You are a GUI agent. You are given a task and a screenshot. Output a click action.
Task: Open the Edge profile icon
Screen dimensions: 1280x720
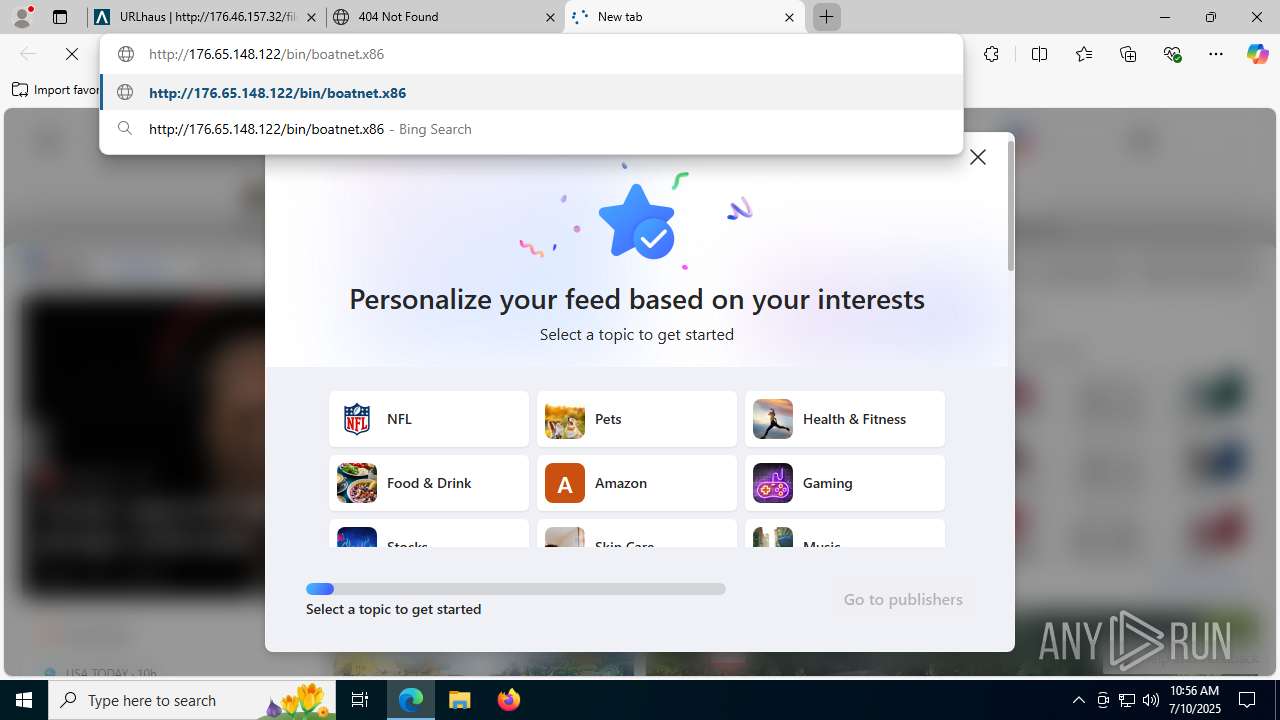22,17
